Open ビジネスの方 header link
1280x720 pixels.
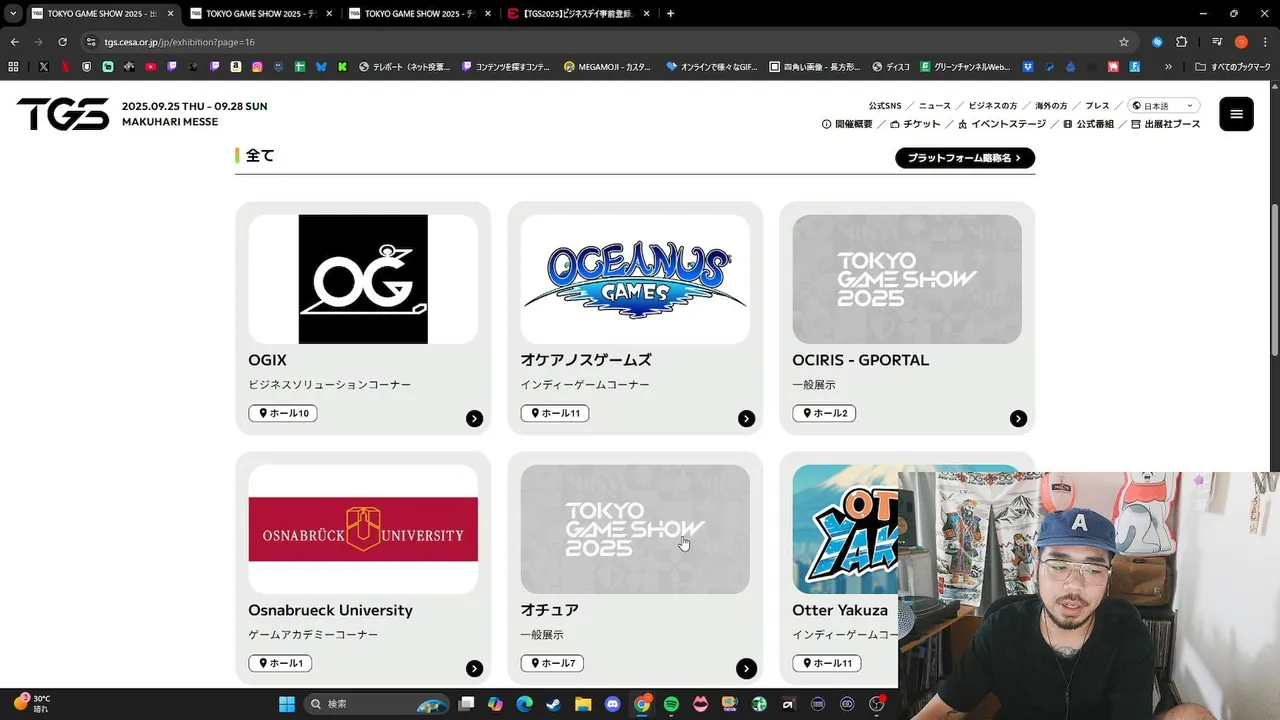(x=993, y=105)
